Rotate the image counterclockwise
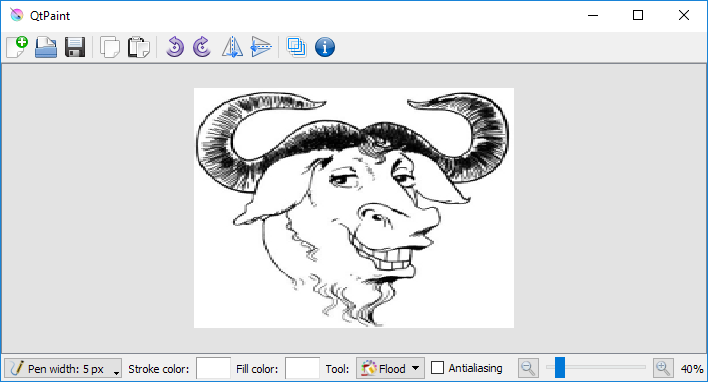Viewport: 708px width, 382px height. [x=175, y=47]
